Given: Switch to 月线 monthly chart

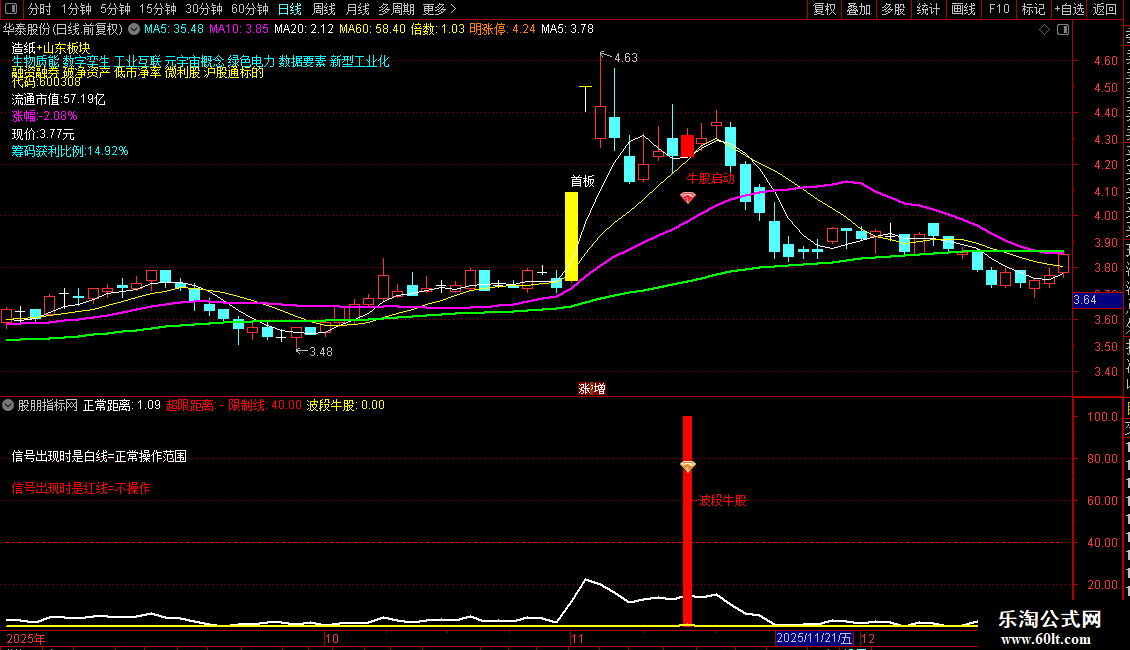Looking at the screenshot, I should tap(357, 9).
